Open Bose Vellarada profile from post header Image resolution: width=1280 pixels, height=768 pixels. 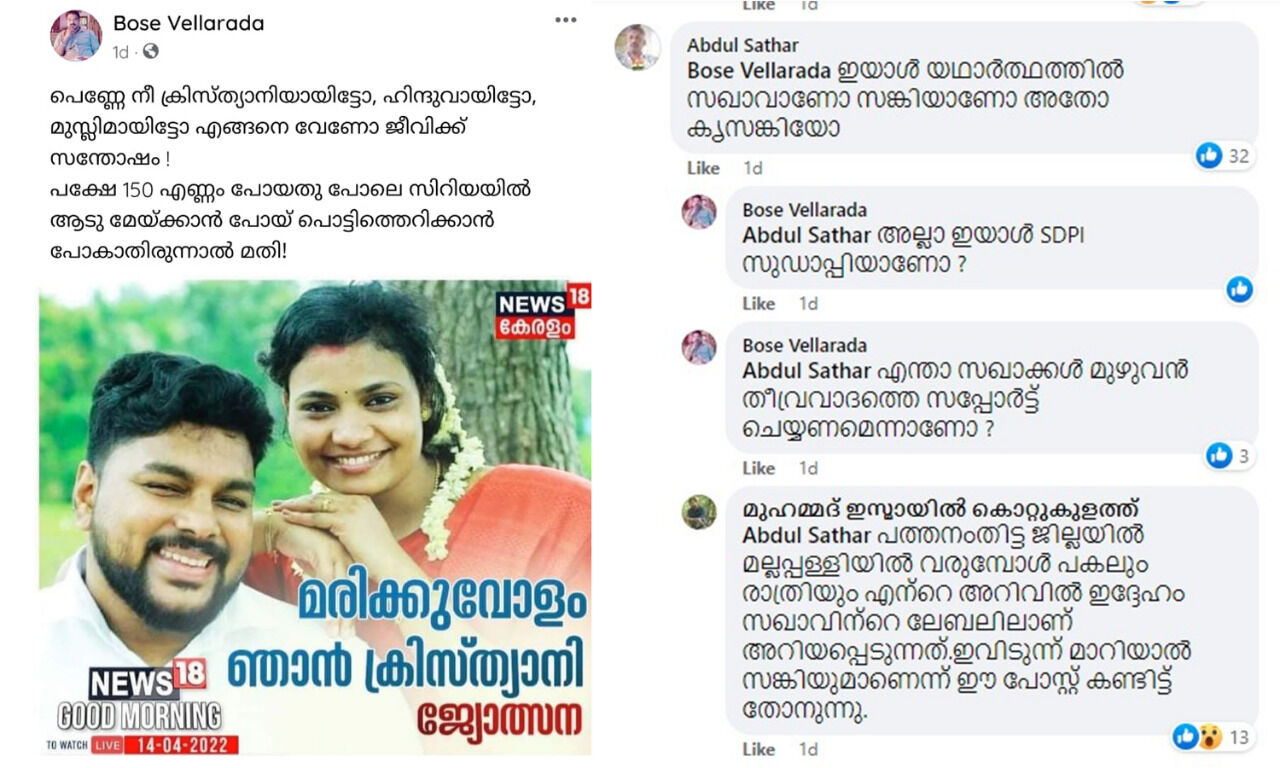[189, 23]
